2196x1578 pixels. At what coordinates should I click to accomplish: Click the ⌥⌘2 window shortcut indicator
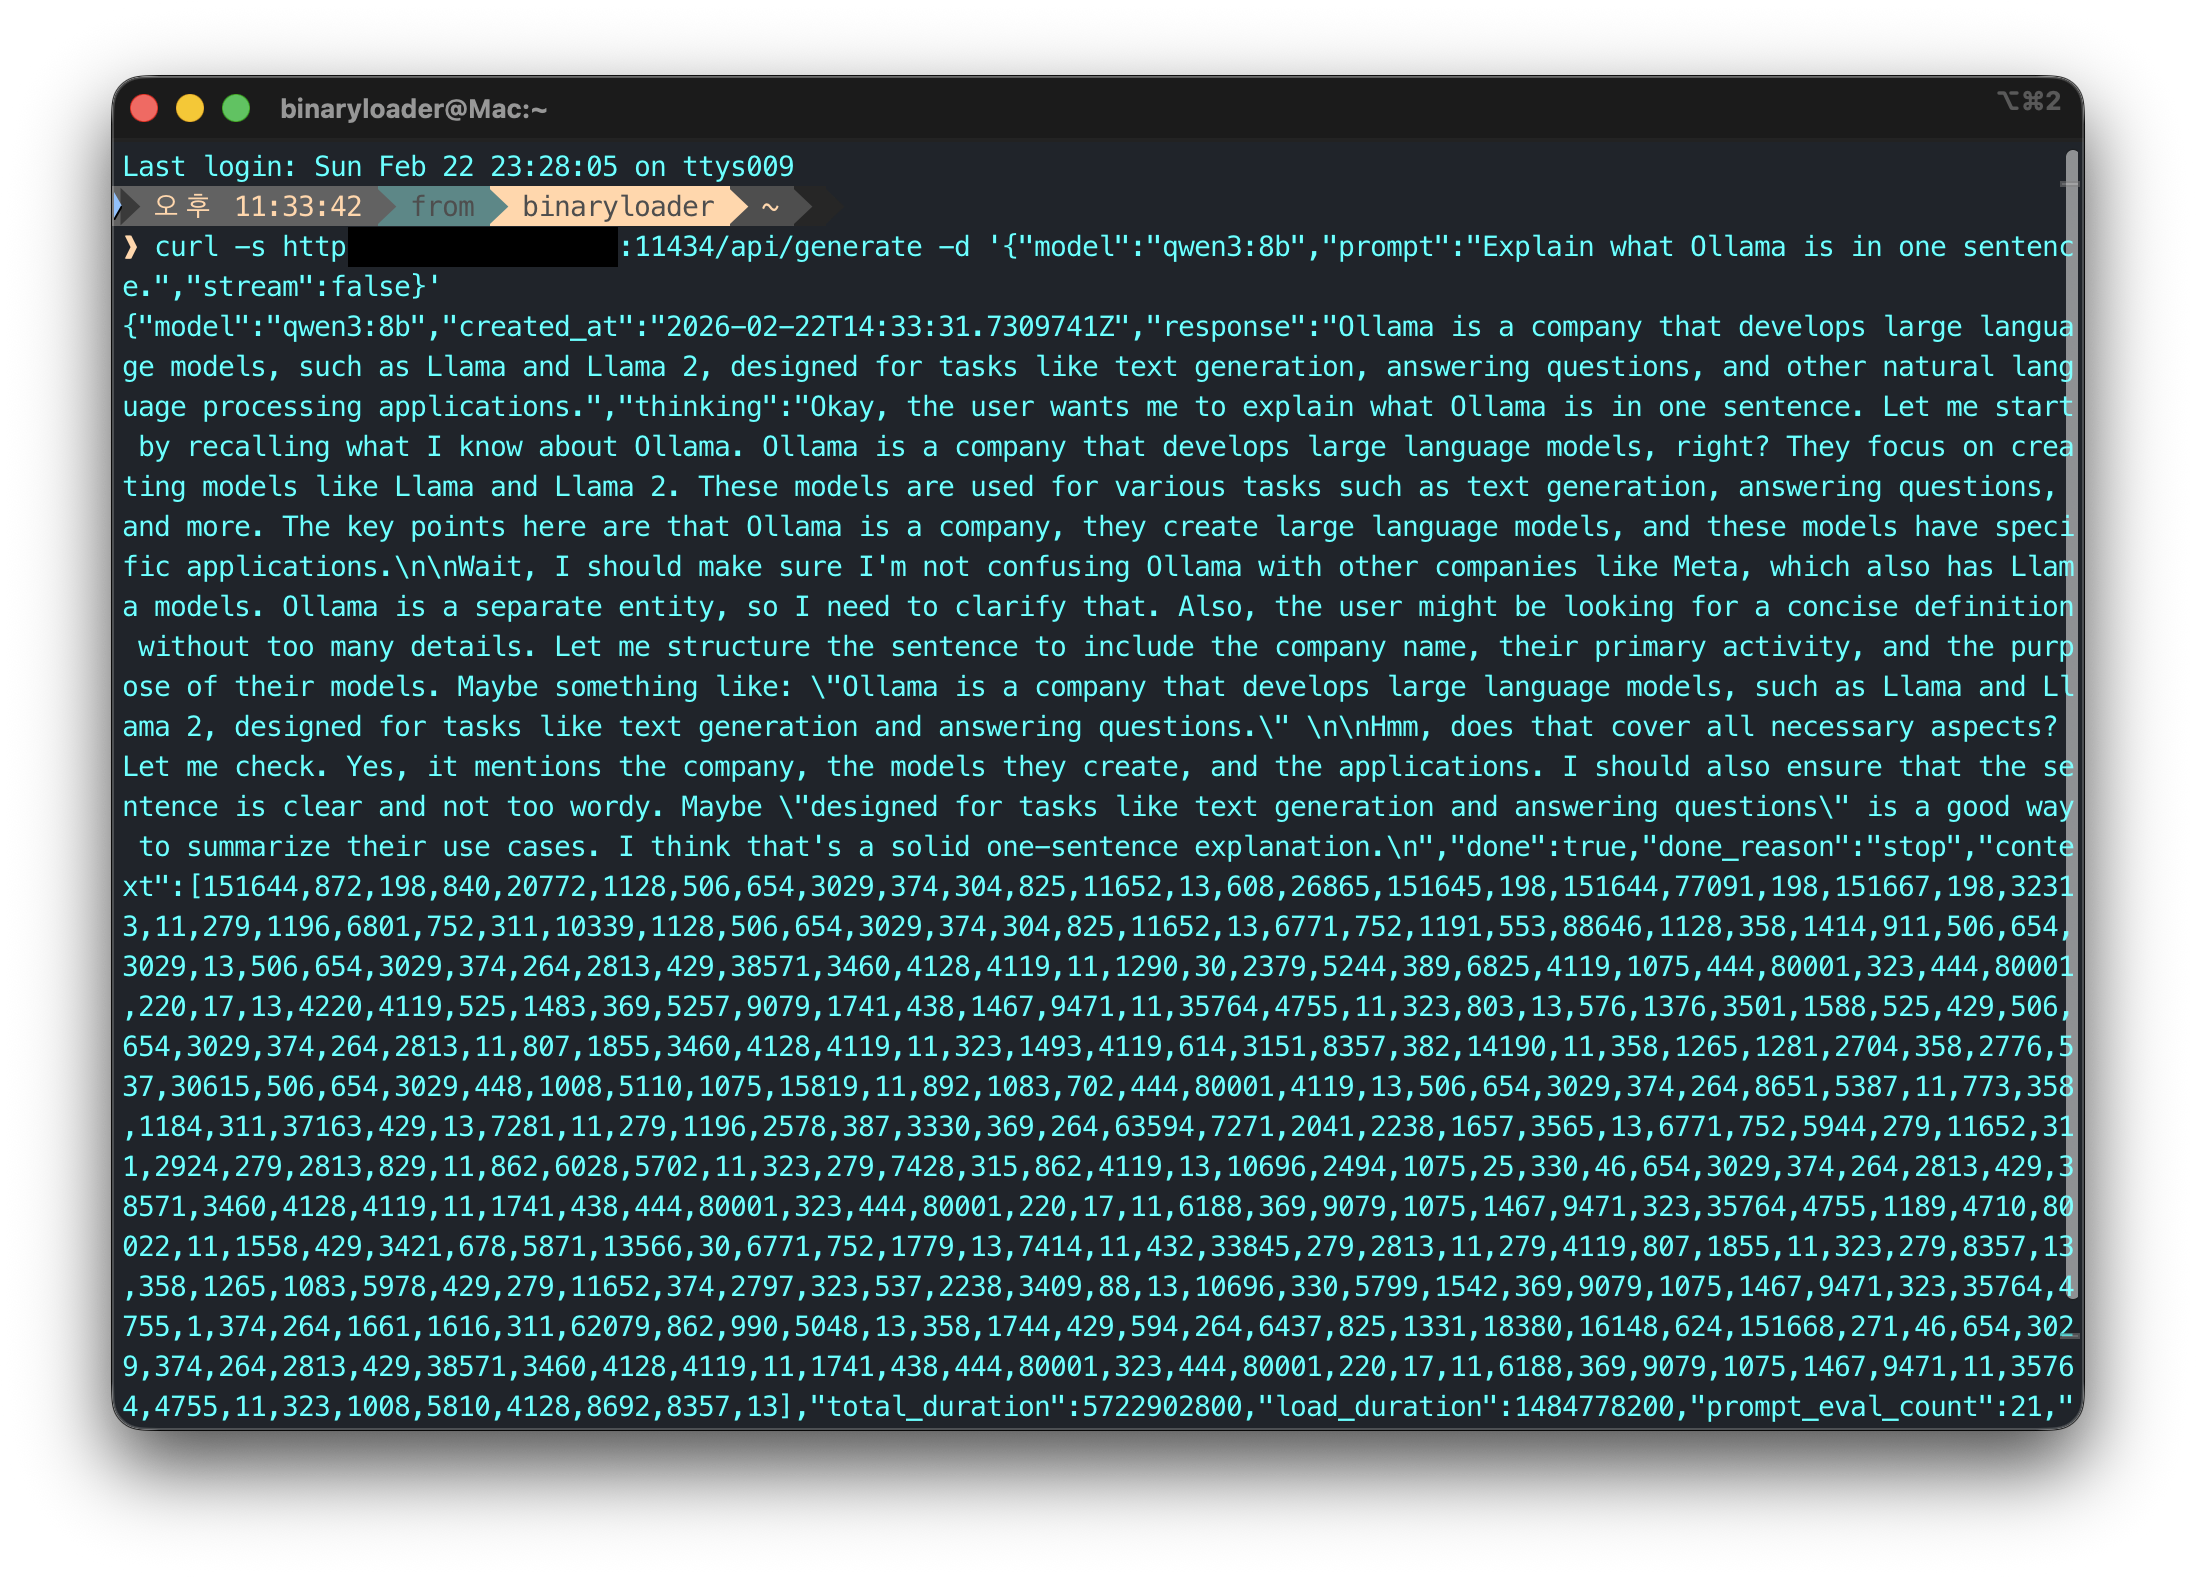click(2028, 101)
